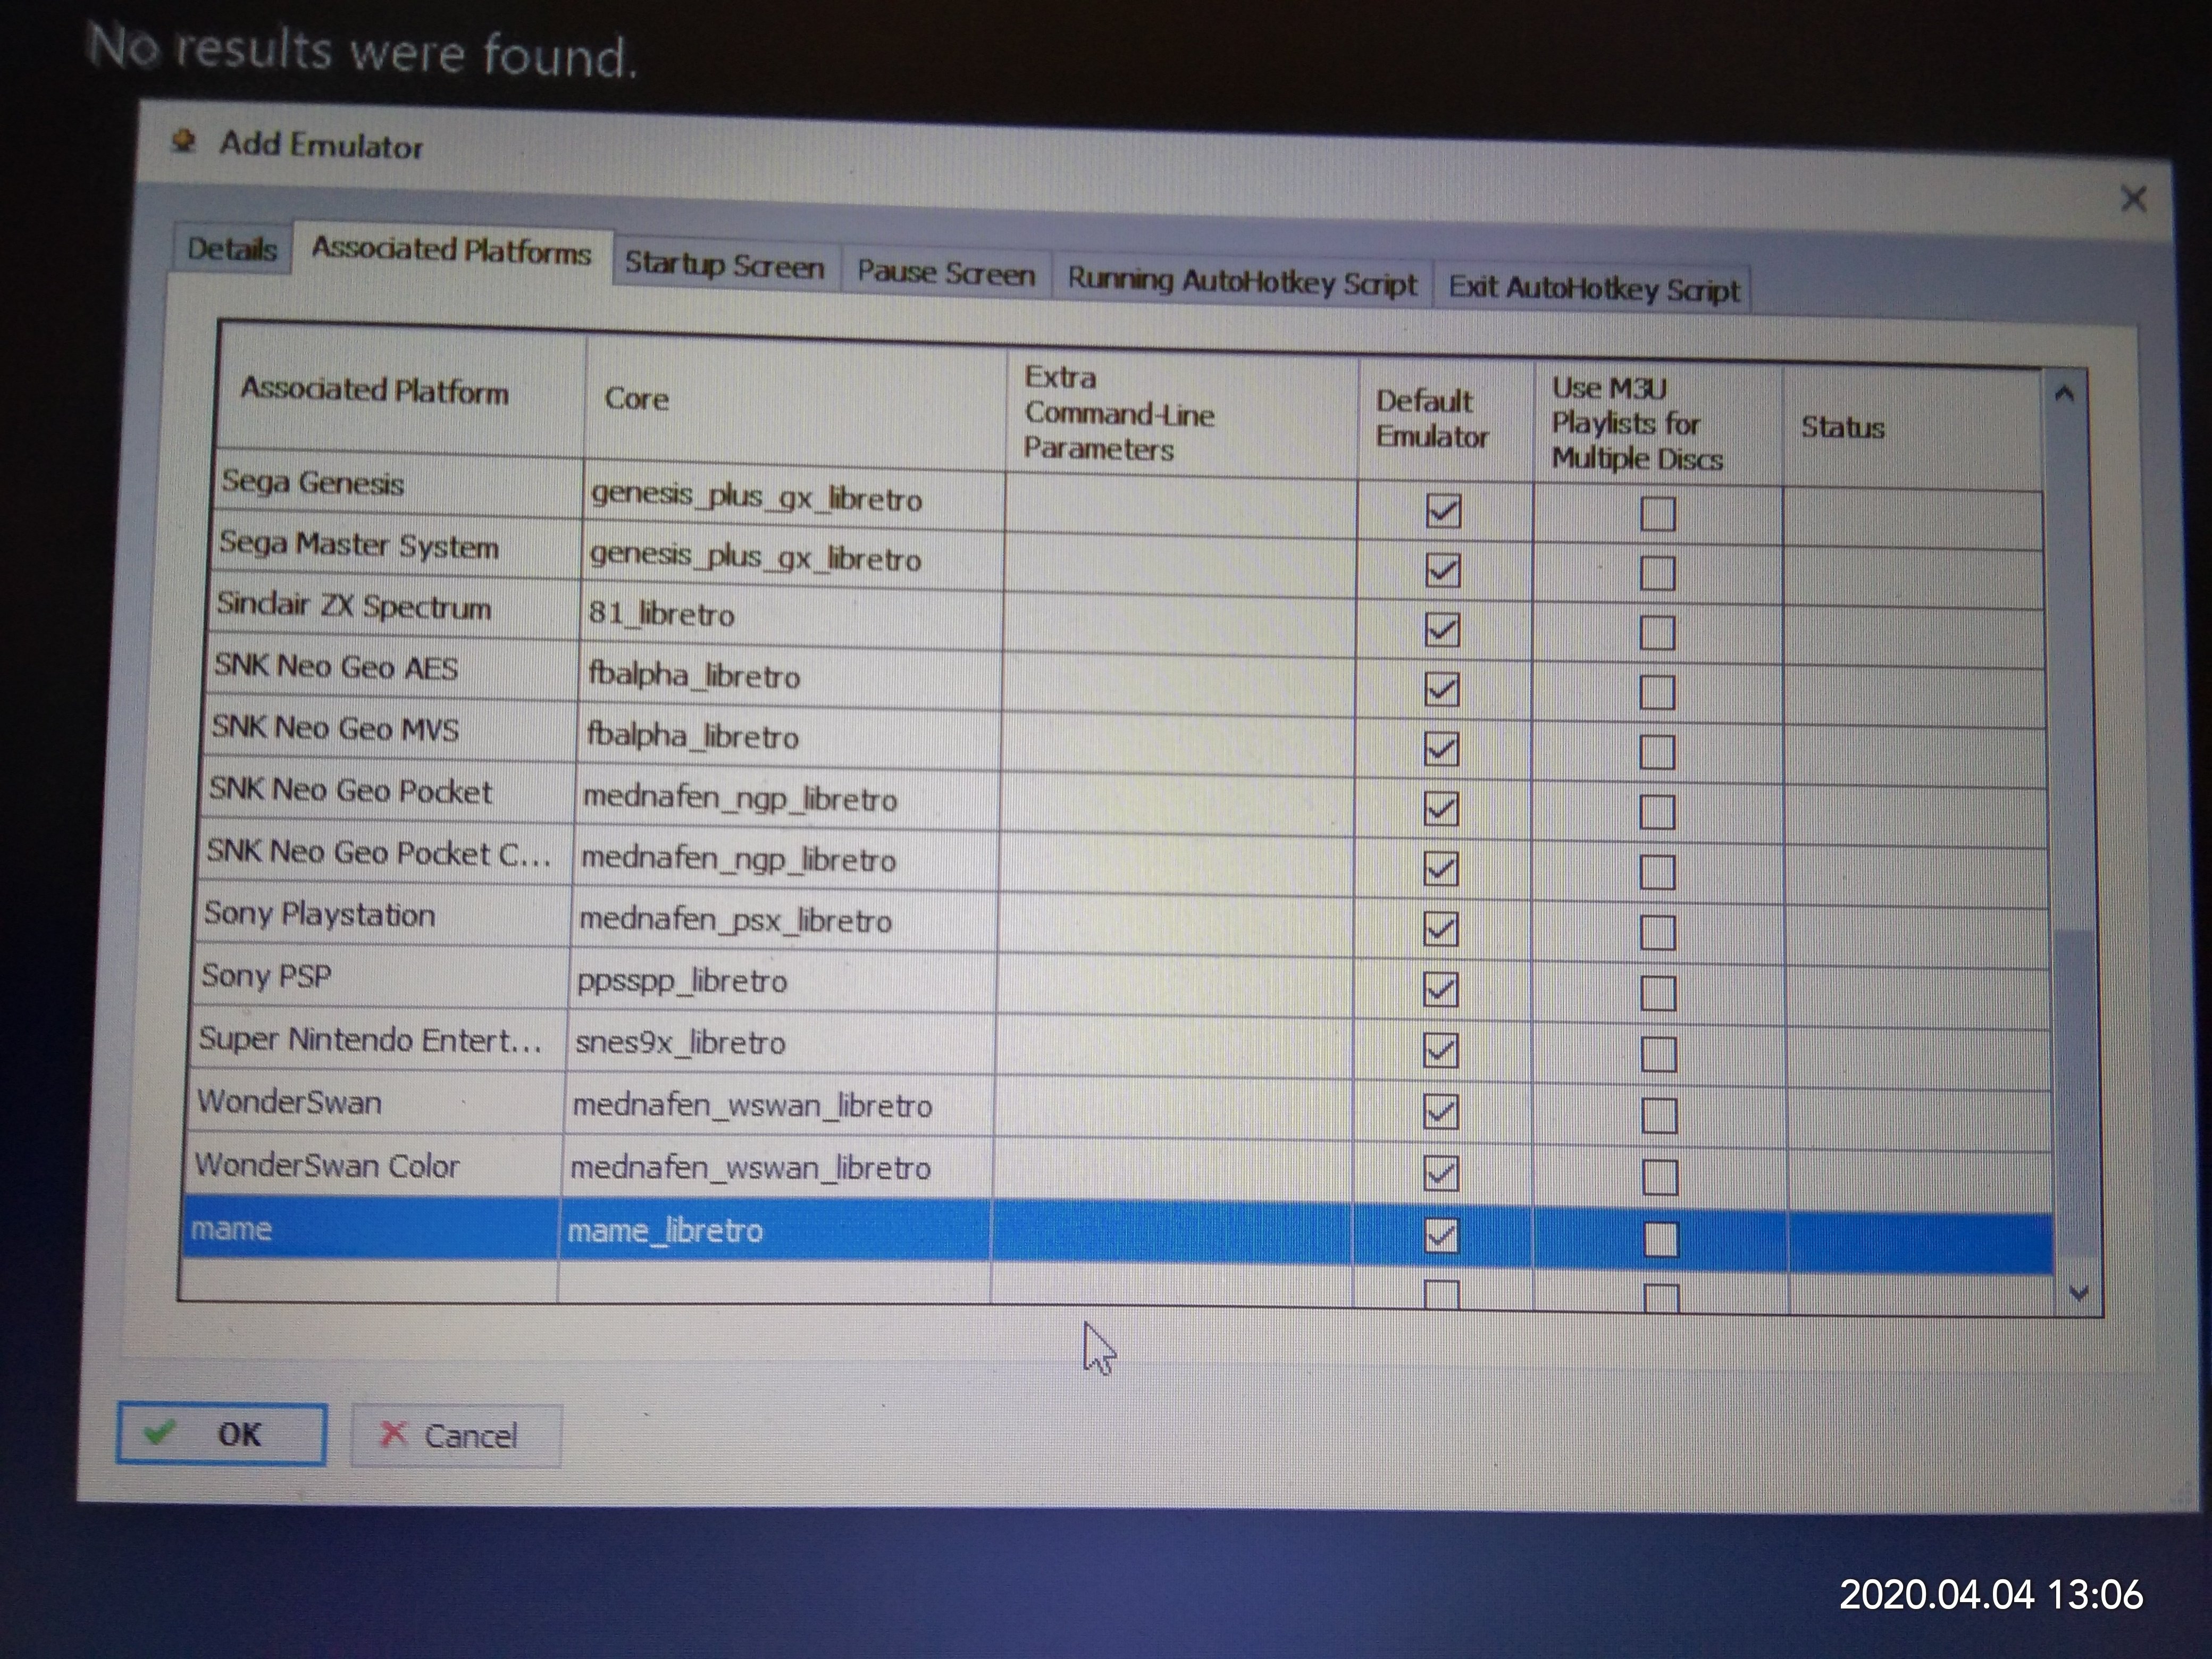2212x1659 pixels.
Task: Uncheck Default Emulator for Sinclair ZX Spectrum
Action: tap(1442, 630)
